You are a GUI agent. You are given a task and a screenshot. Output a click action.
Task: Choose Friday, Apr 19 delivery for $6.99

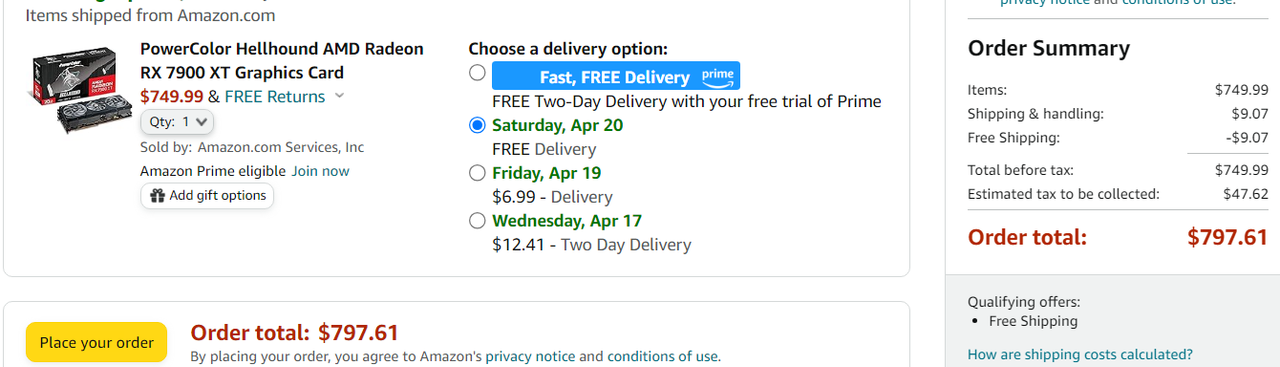pos(477,173)
